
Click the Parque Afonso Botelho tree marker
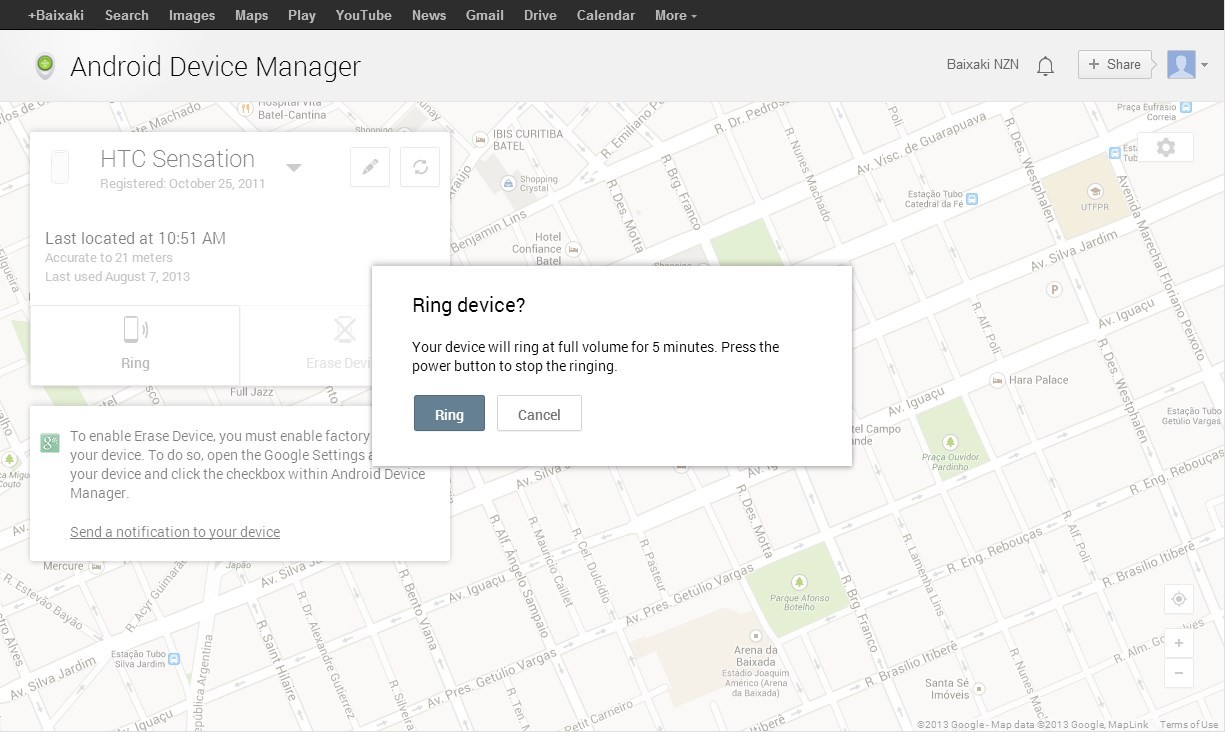[798, 582]
